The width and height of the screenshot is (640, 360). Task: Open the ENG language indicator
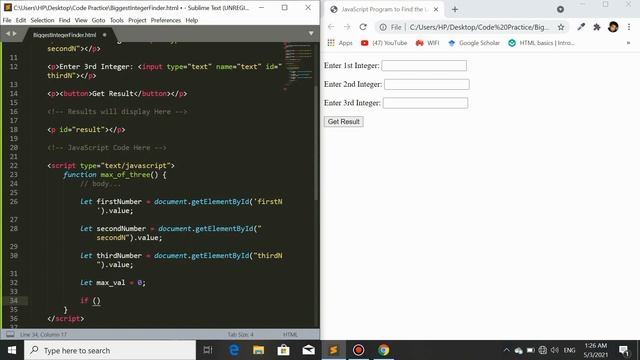tap(569, 350)
